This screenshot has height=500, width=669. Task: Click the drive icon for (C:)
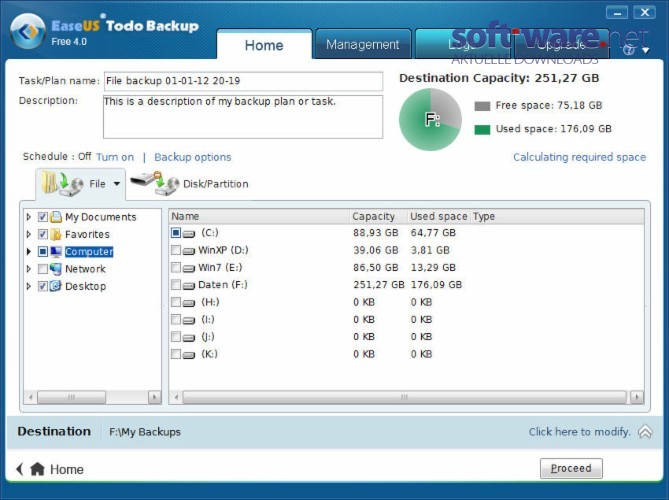tap(189, 234)
